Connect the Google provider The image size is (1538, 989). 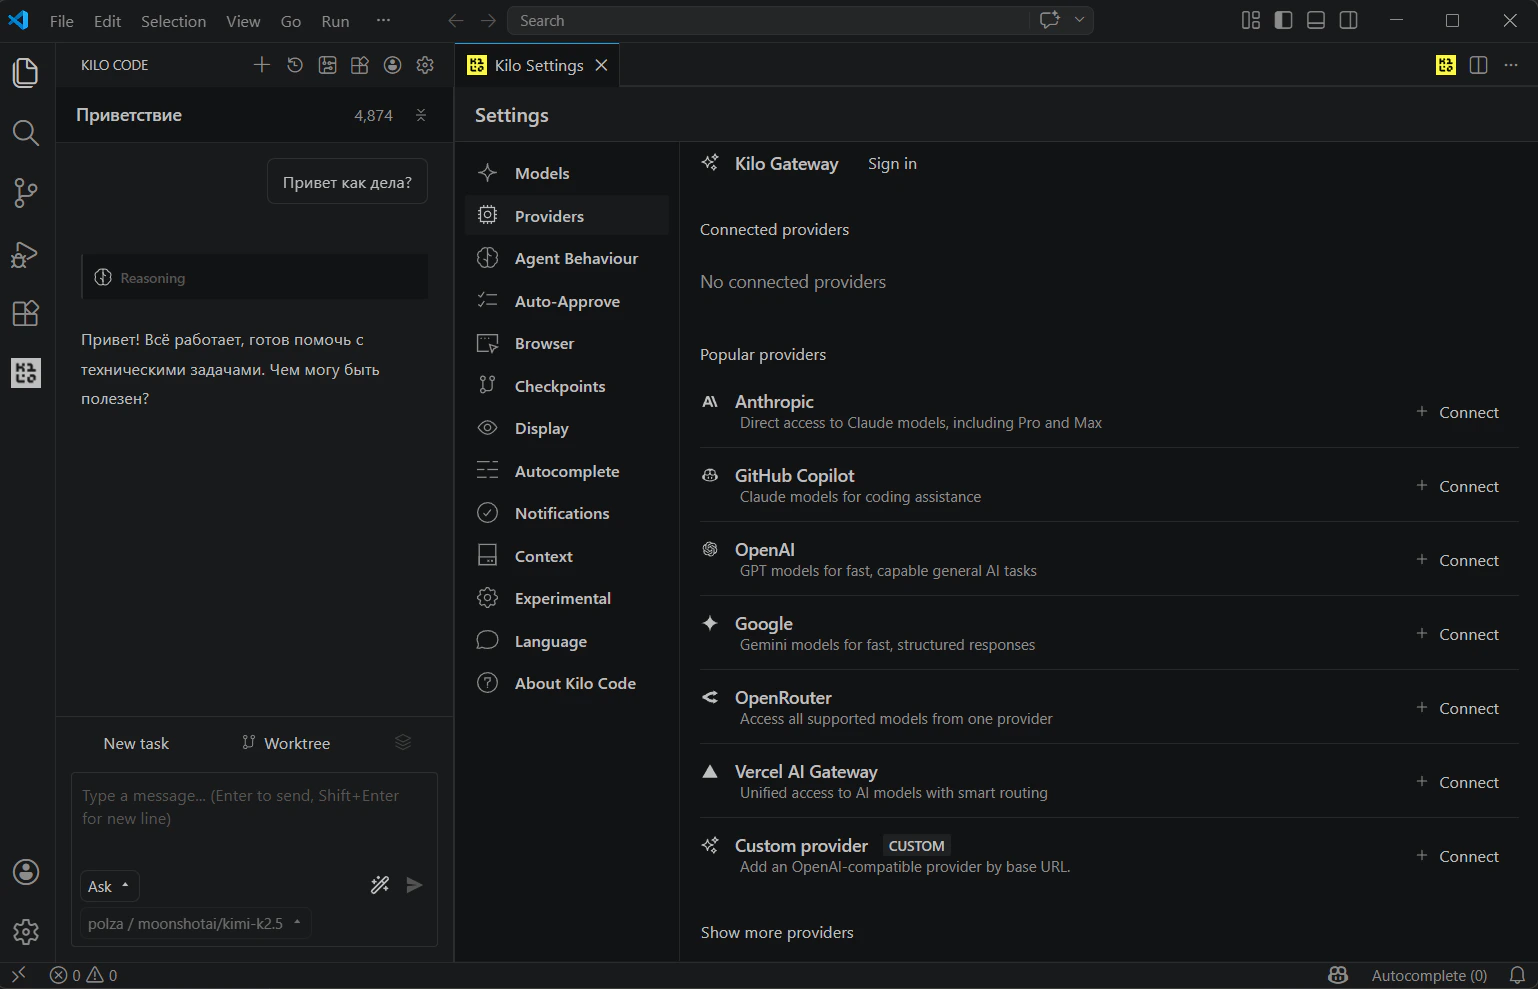click(x=1458, y=634)
